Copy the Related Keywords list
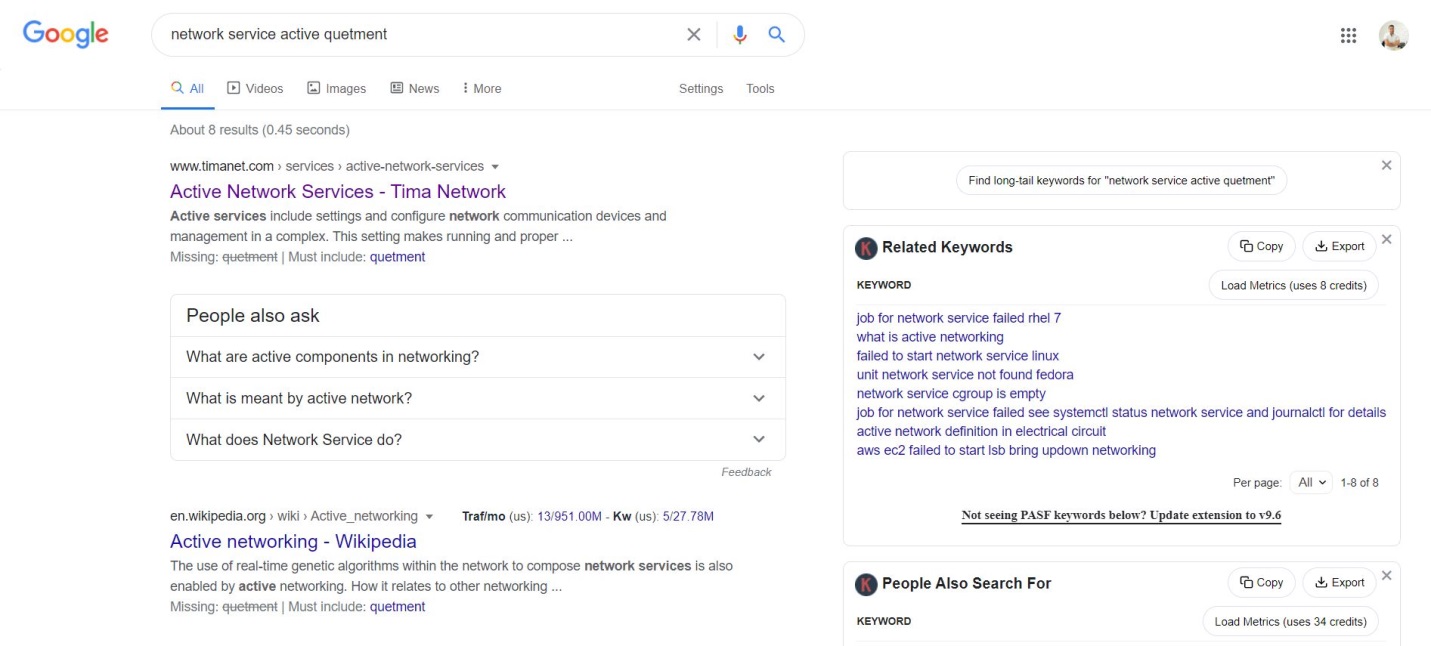Screen dimensions: 1431x646 click(1261, 247)
